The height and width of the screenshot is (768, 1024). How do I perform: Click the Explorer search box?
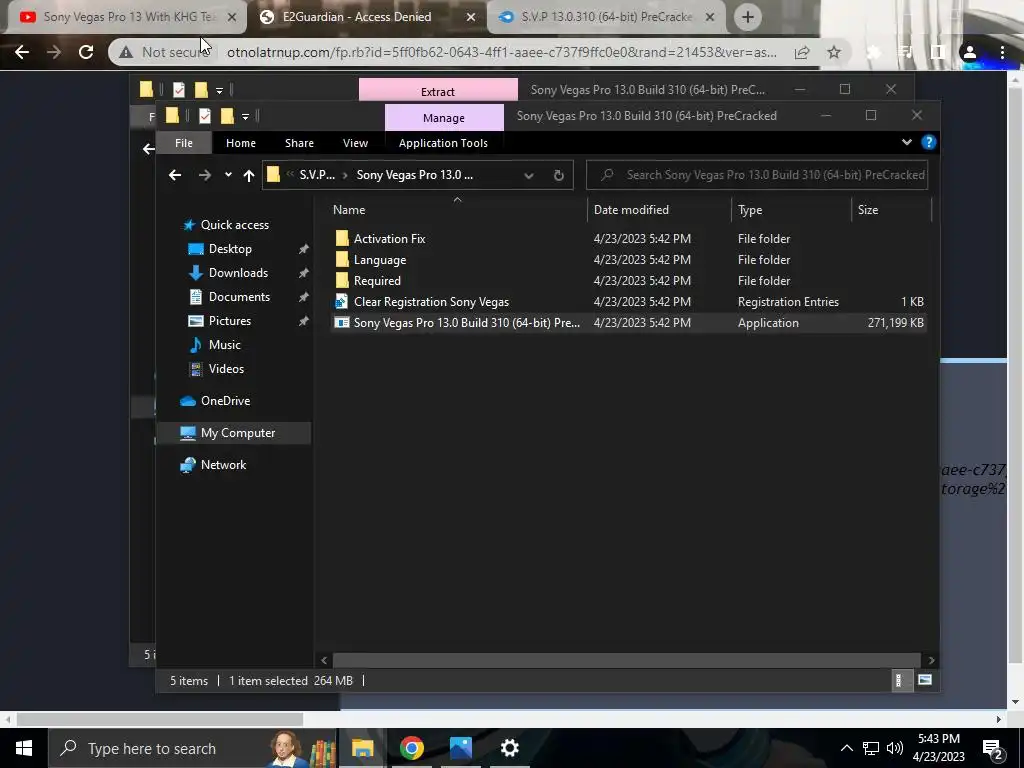(758, 175)
